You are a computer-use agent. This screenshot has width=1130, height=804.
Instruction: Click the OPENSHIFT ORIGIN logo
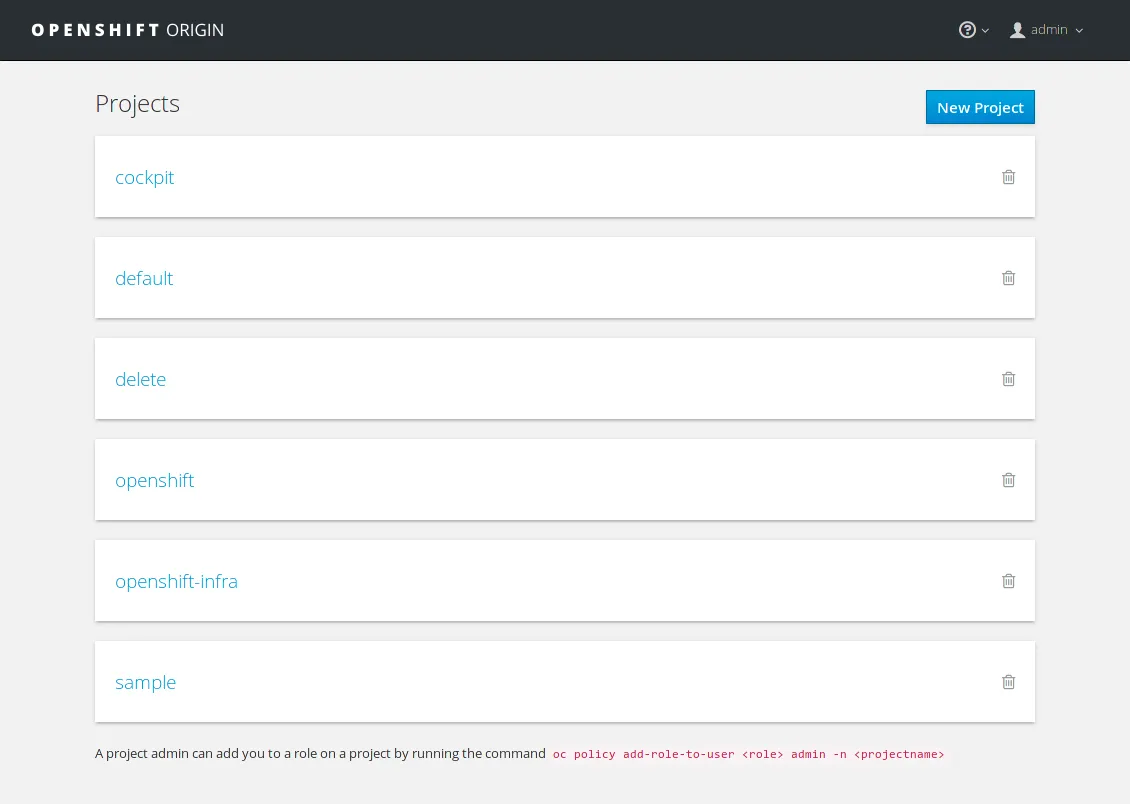click(x=127, y=30)
